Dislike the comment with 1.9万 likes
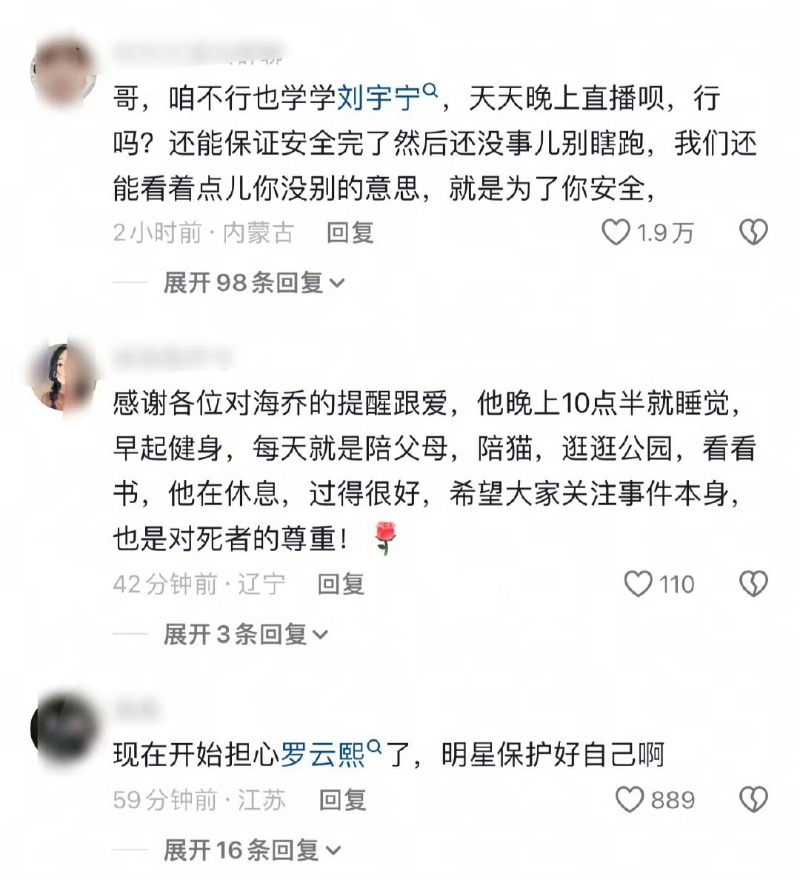 coord(753,232)
